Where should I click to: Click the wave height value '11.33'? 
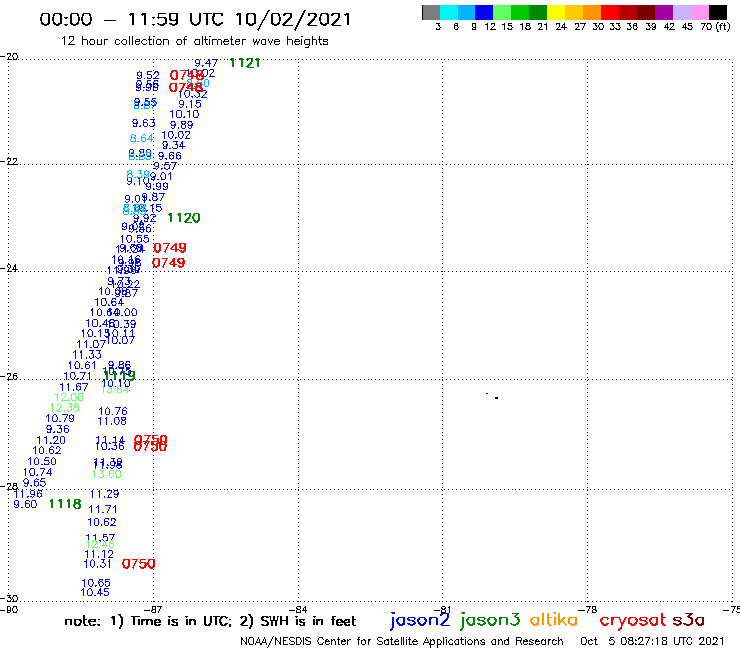87,355
